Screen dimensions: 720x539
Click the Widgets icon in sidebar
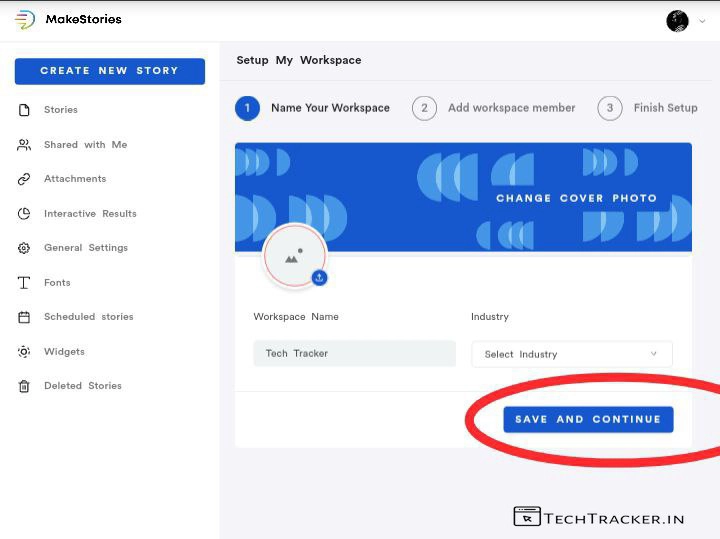point(24,352)
